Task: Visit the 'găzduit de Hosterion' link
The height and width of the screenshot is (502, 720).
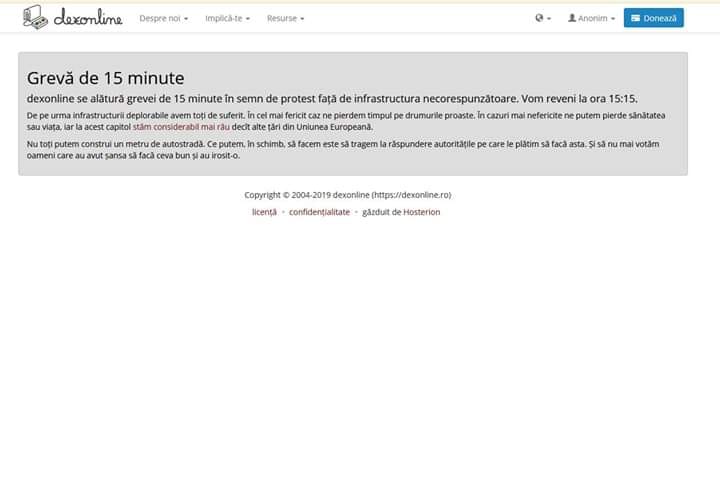Action: (400, 212)
